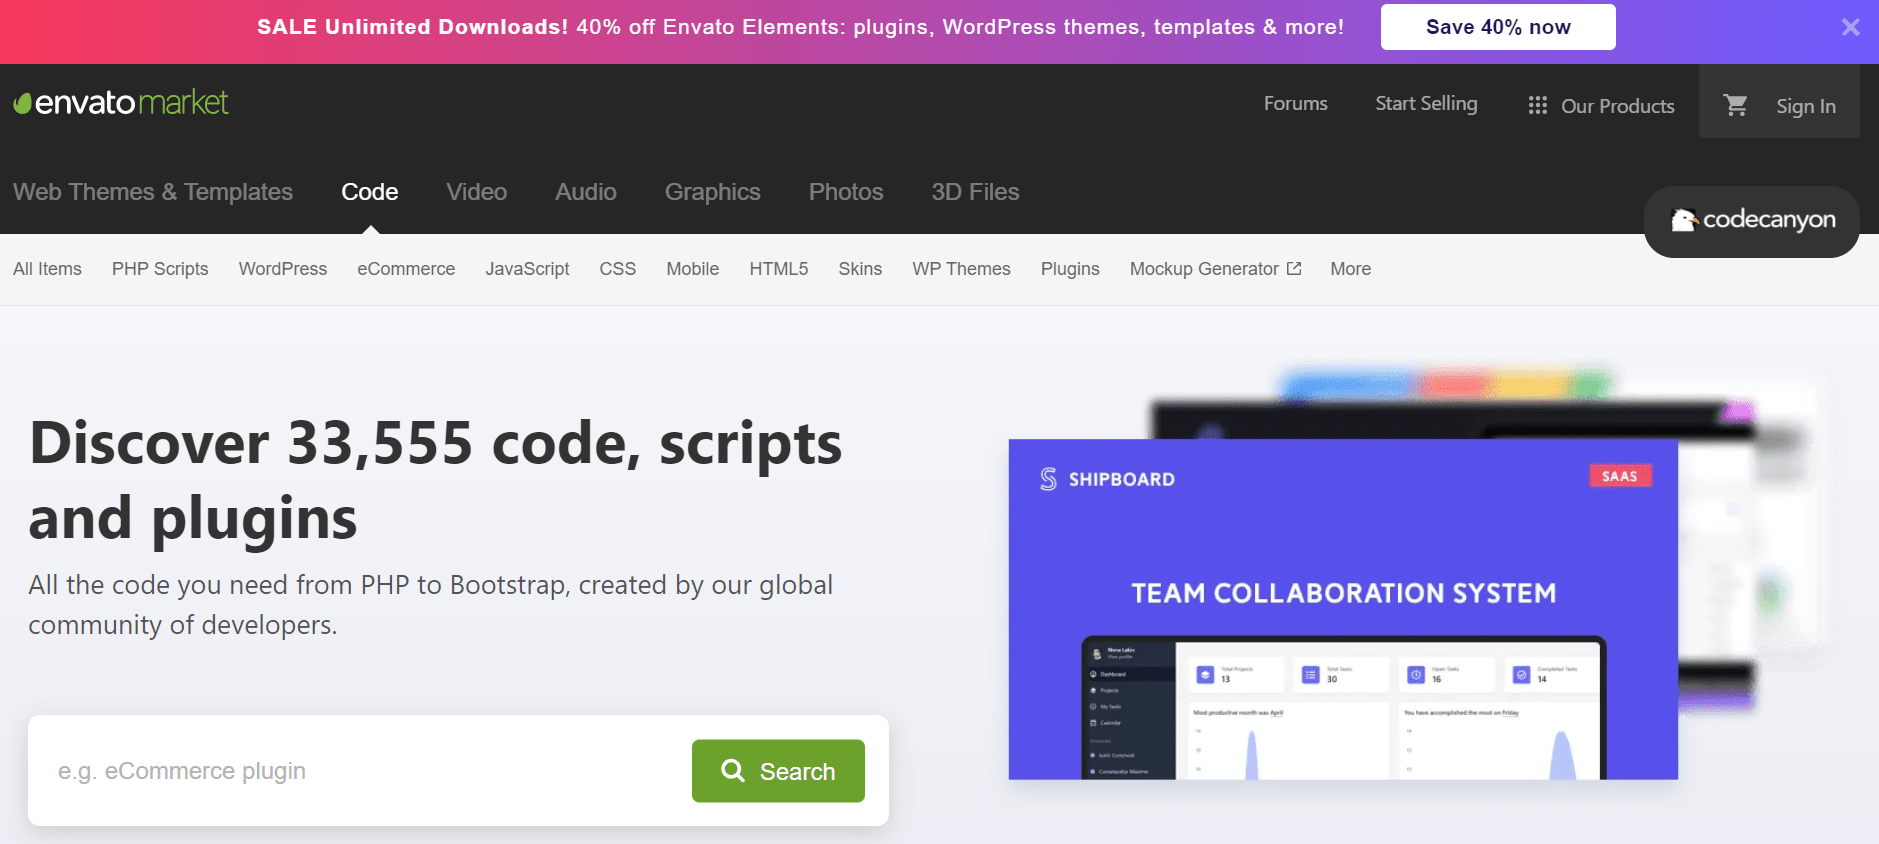Screen dimensions: 1879x844
Task: Click the magnifier Search button
Action: tap(778, 771)
